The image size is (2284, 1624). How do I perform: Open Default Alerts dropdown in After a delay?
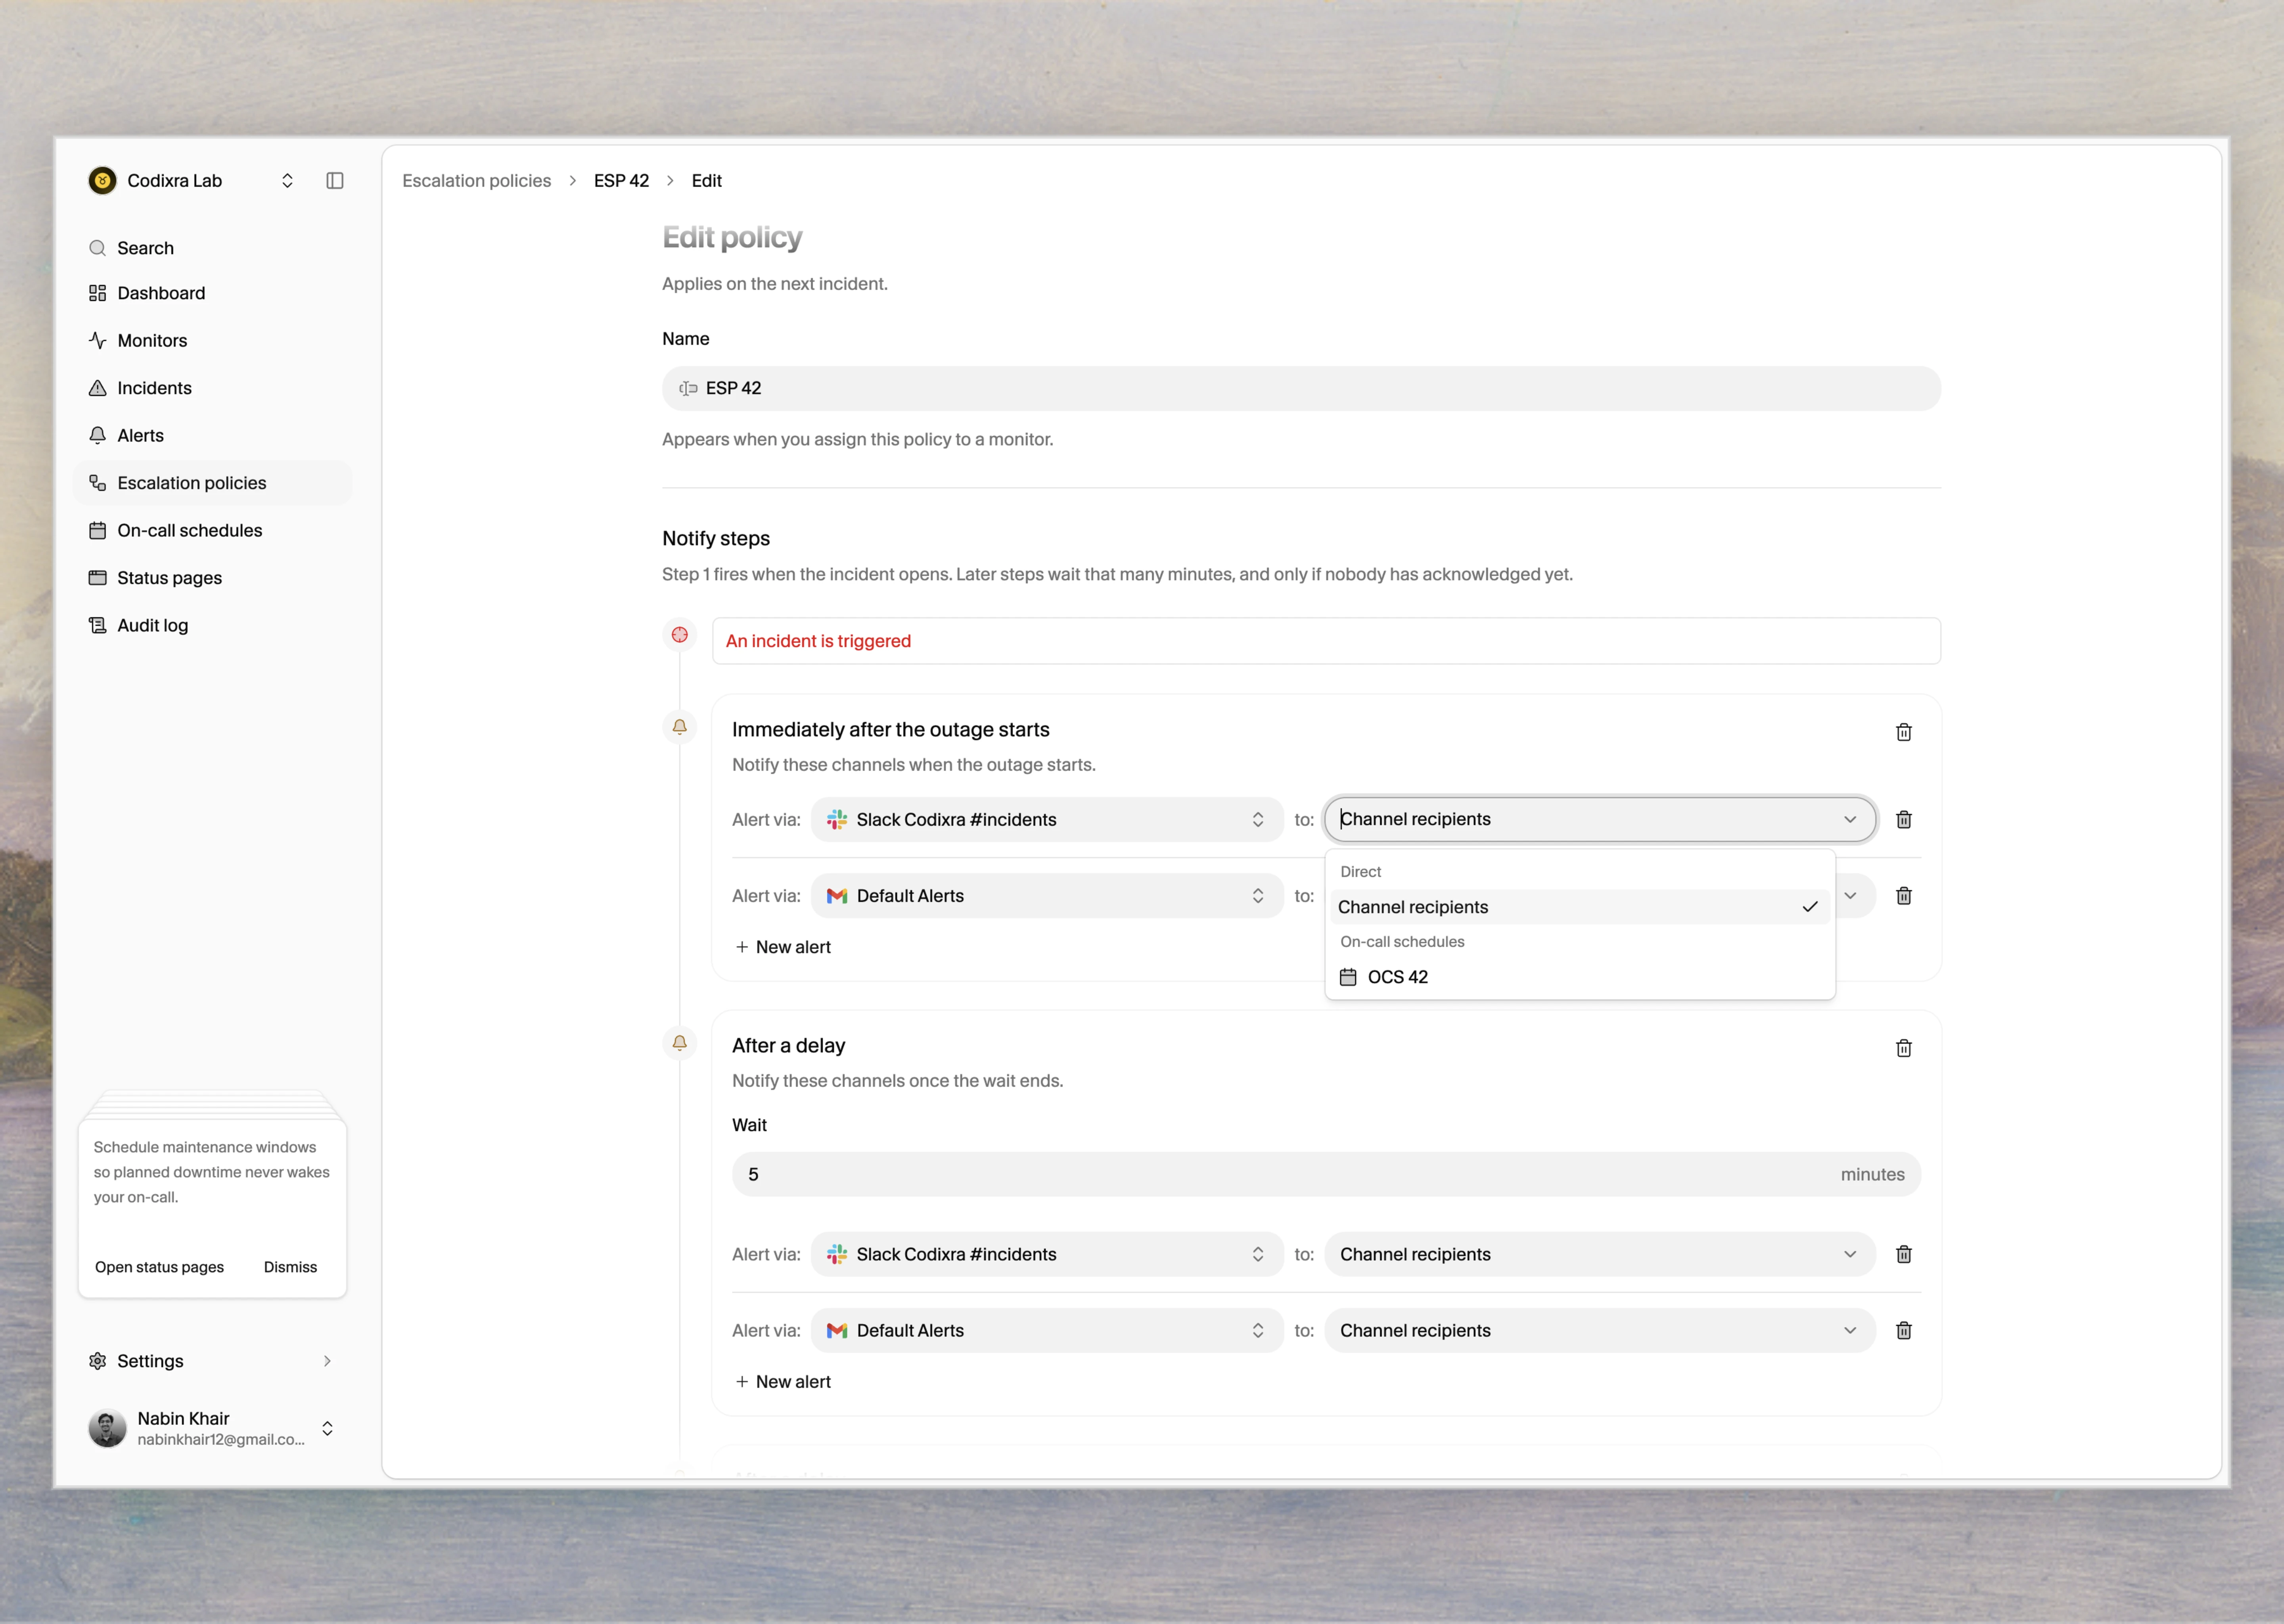point(1046,1331)
